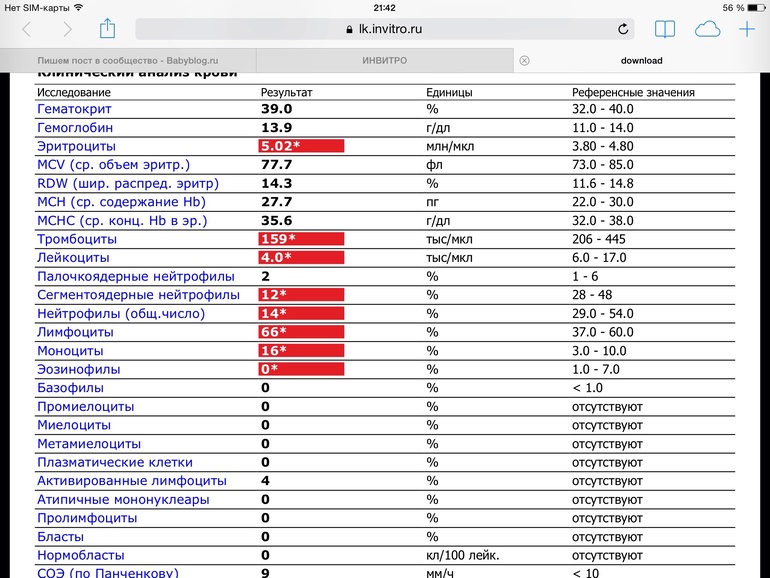Tap the Safari back arrow
Viewport: 770px width, 578px height.
26,30
